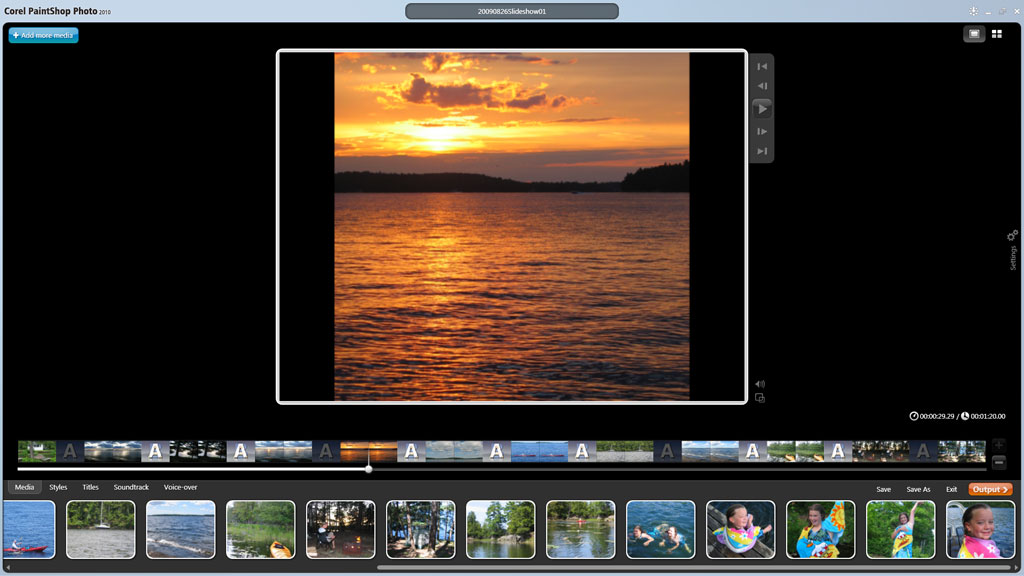Open the Soundtrack tab
This screenshot has height=576, width=1024.
[130, 487]
